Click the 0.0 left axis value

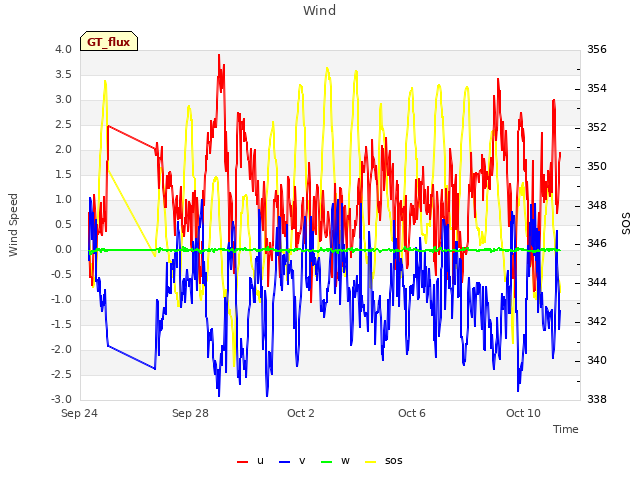(x=63, y=249)
